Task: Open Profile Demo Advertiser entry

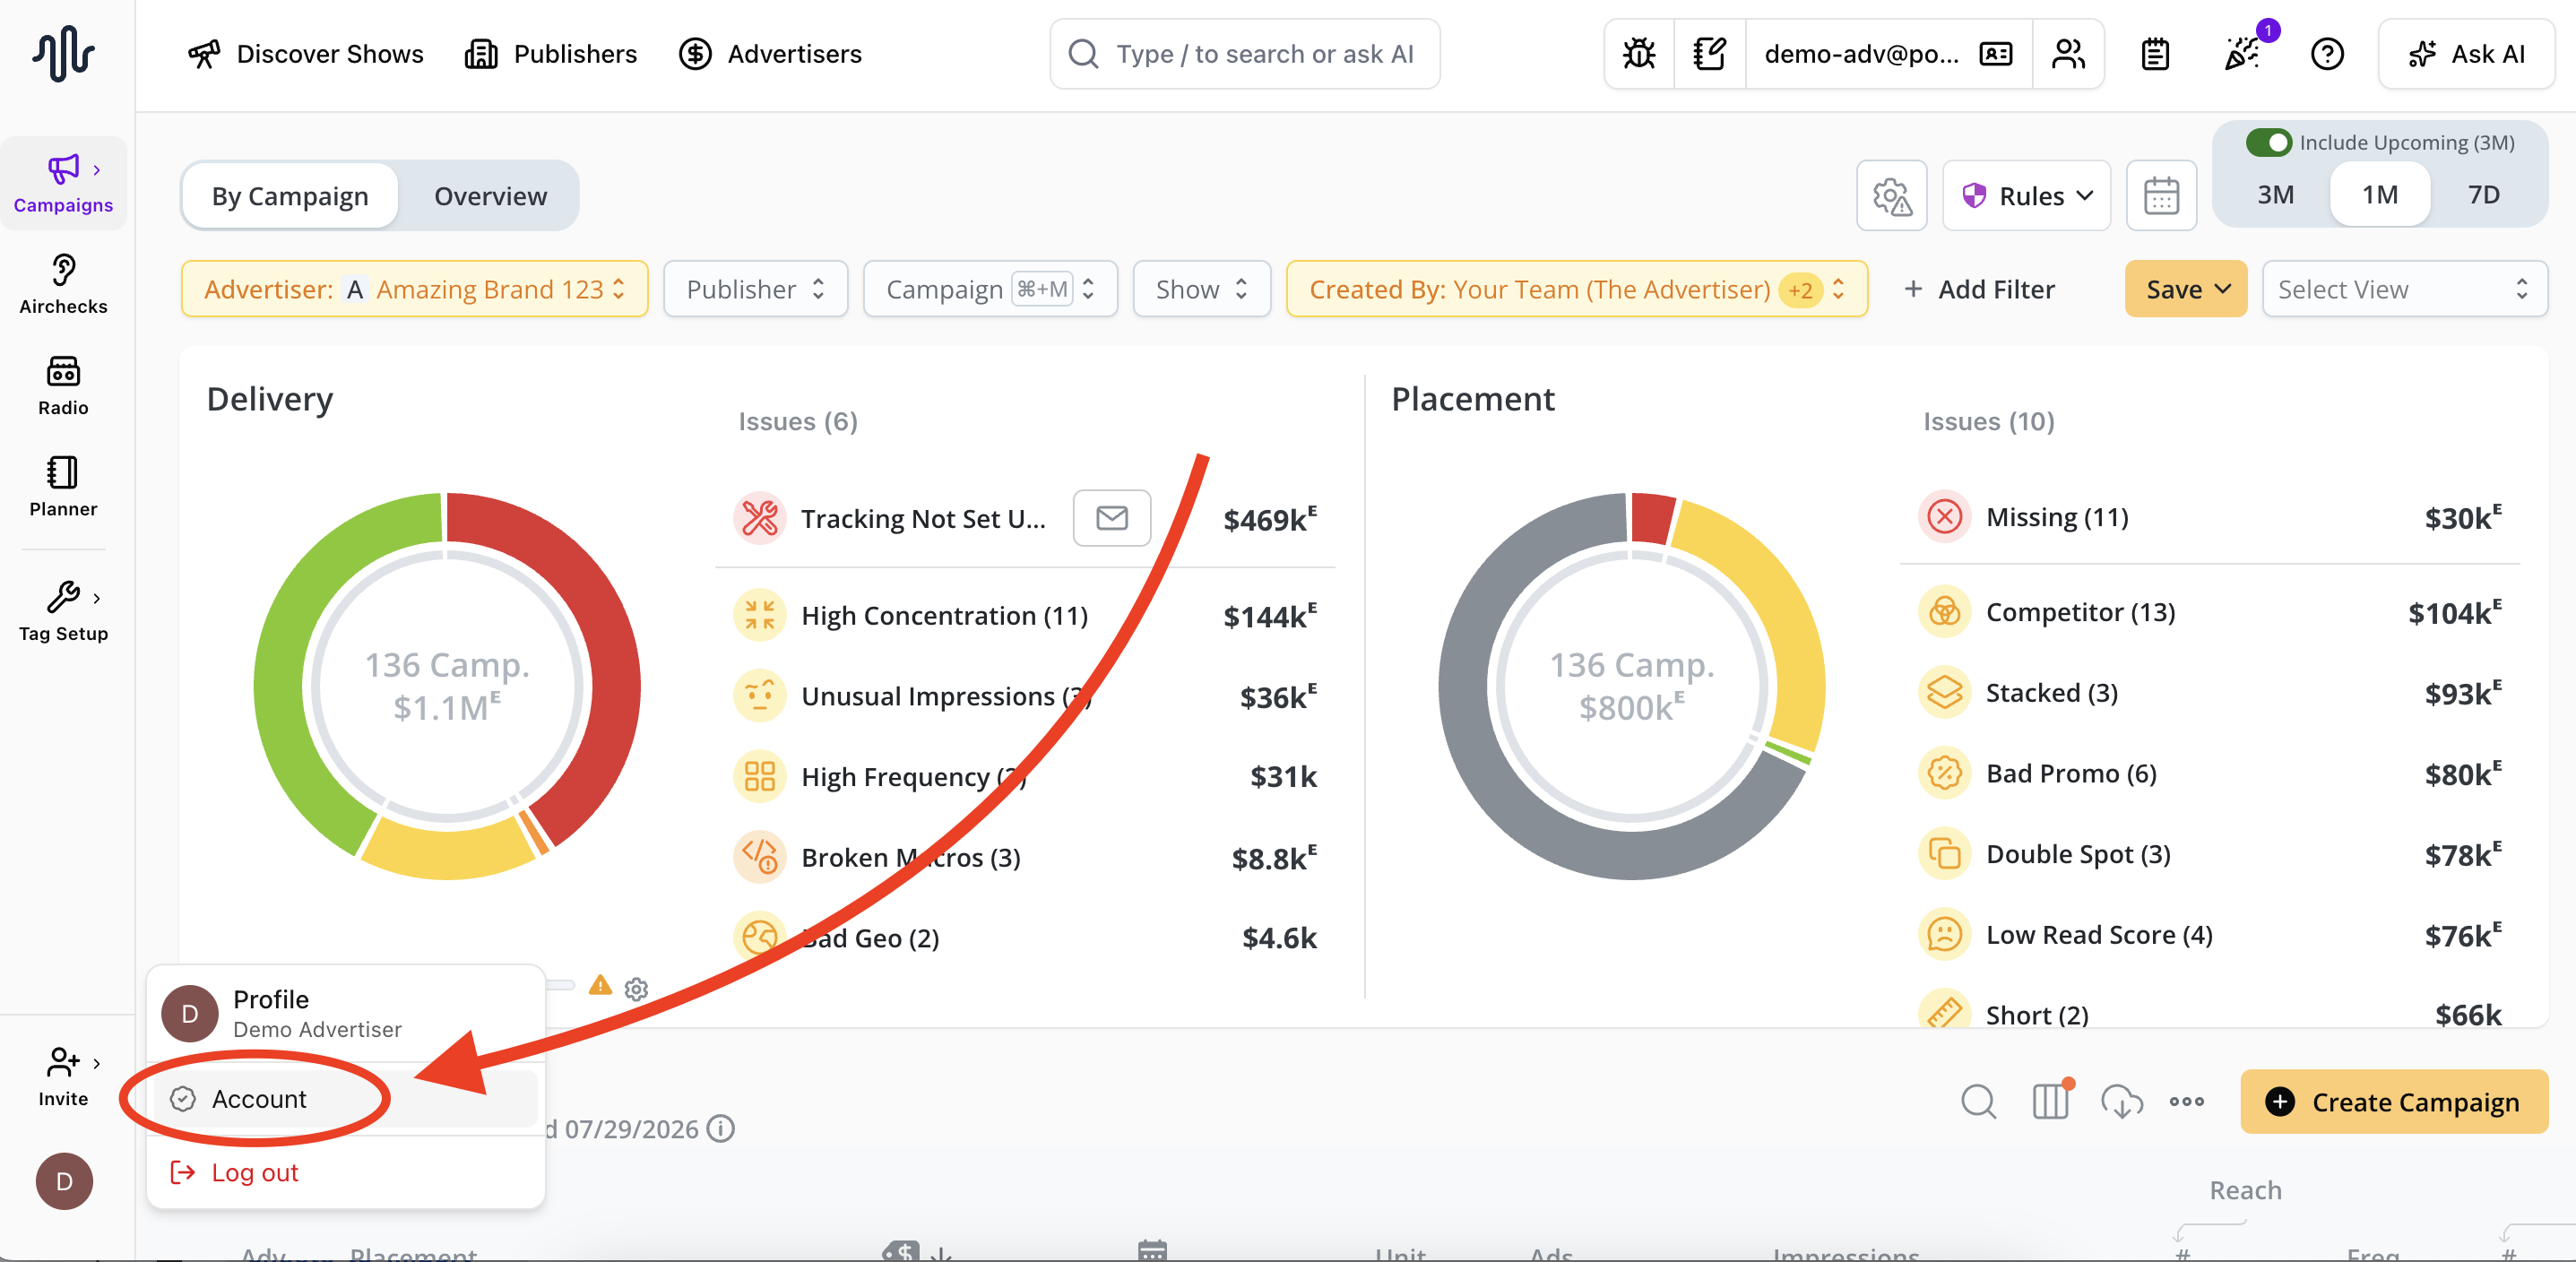Action: click(346, 1013)
